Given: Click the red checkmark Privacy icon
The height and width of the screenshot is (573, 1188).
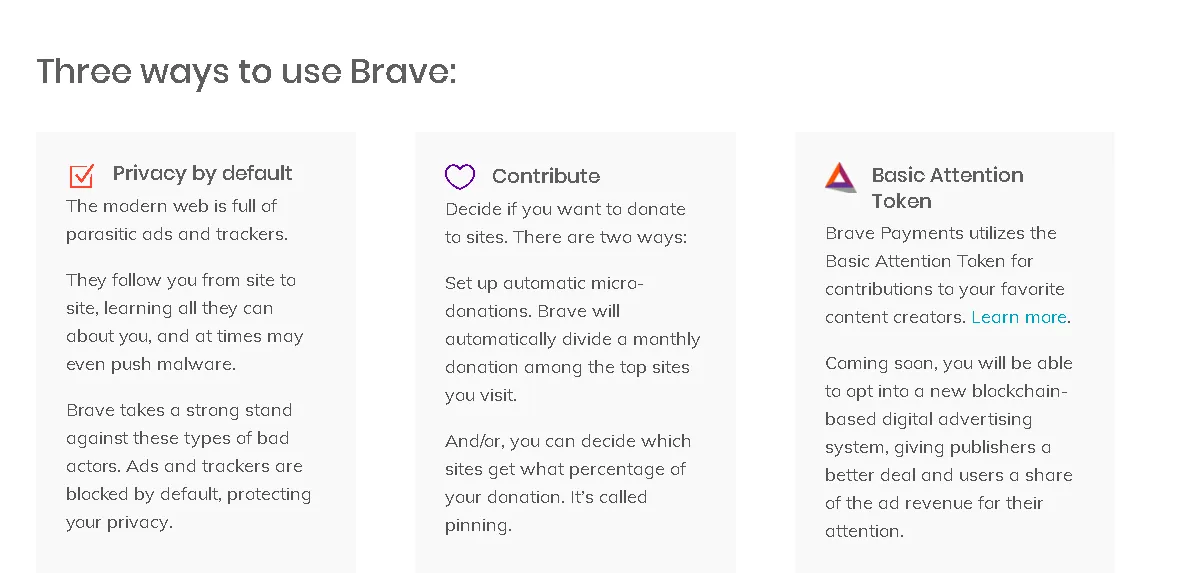Looking at the screenshot, I should (x=82, y=175).
